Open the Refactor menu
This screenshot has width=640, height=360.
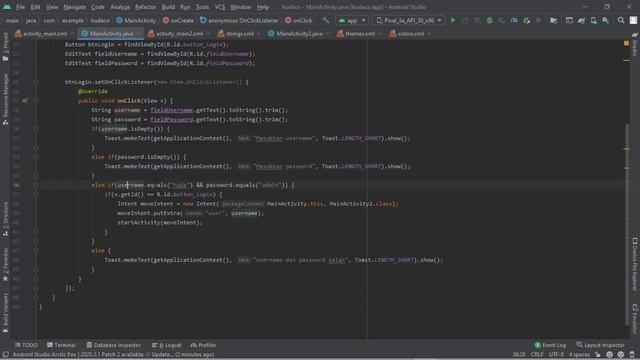(x=145, y=7)
